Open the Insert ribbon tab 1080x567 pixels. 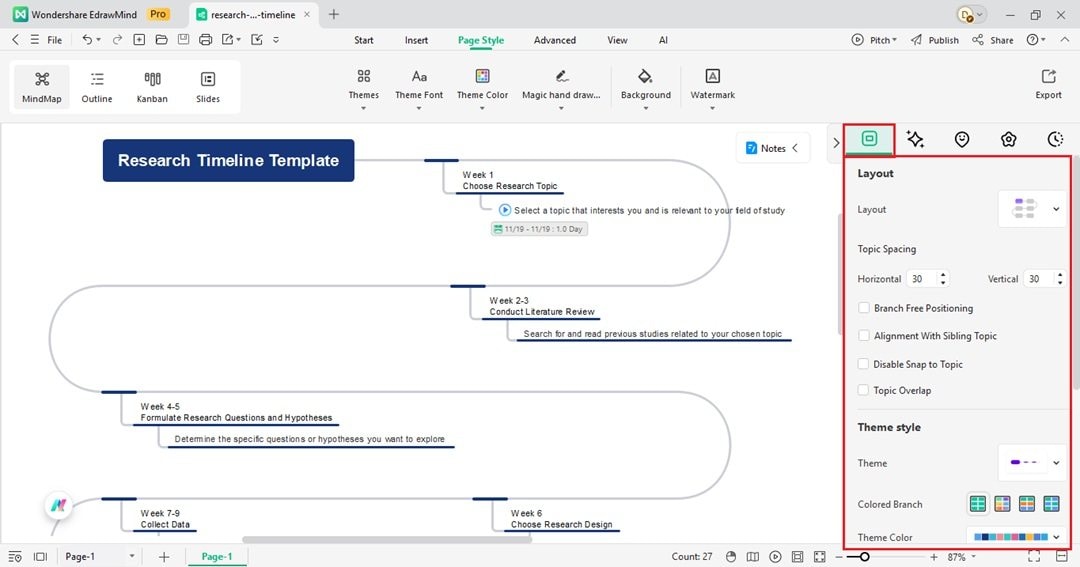[x=416, y=40]
